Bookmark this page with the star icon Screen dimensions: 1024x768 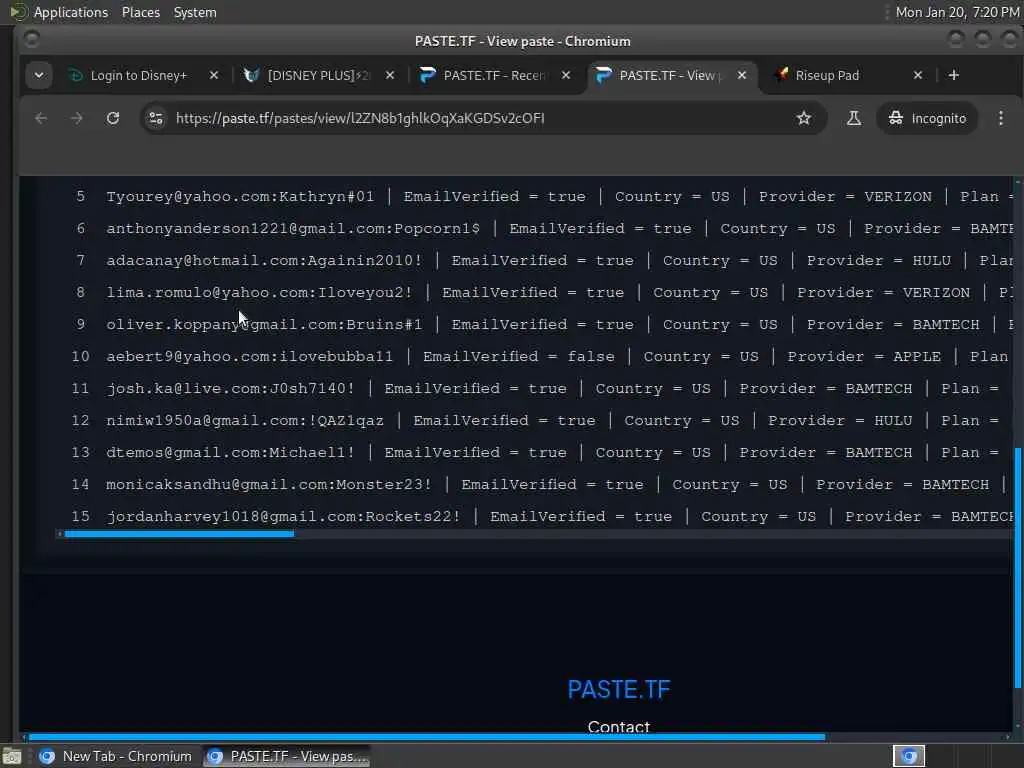pyautogui.click(x=804, y=118)
